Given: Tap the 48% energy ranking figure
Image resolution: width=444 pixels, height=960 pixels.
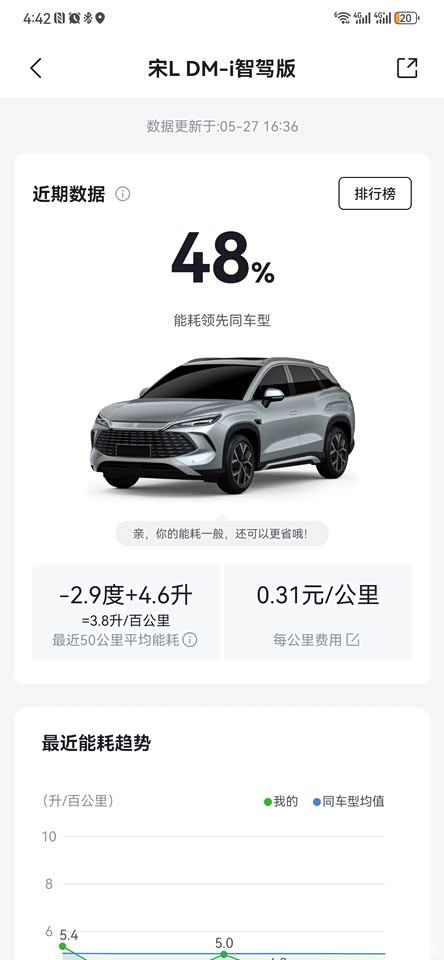Looking at the screenshot, I should [x=223, y=259].
